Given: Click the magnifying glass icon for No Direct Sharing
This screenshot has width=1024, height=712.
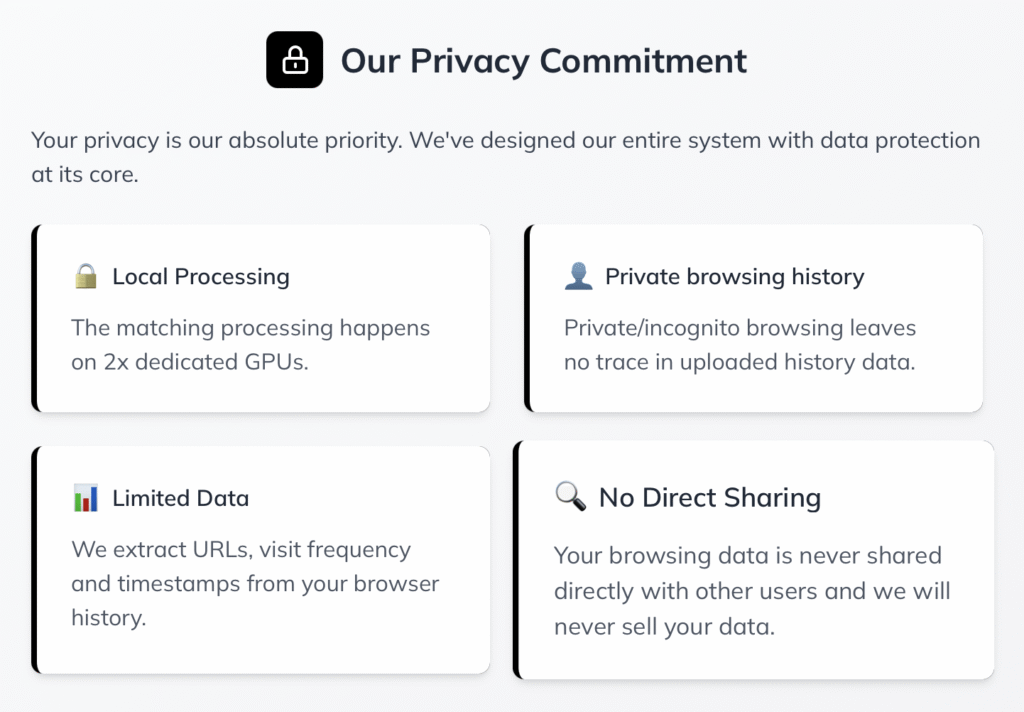Looking at the screenshot, I should coord(570,497).
